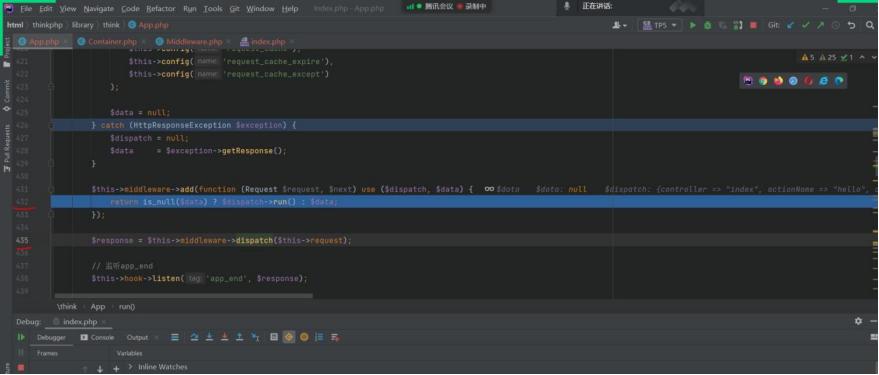Open the Navigate menu
This screenshot has width=879, height=375.
[98, 8]
